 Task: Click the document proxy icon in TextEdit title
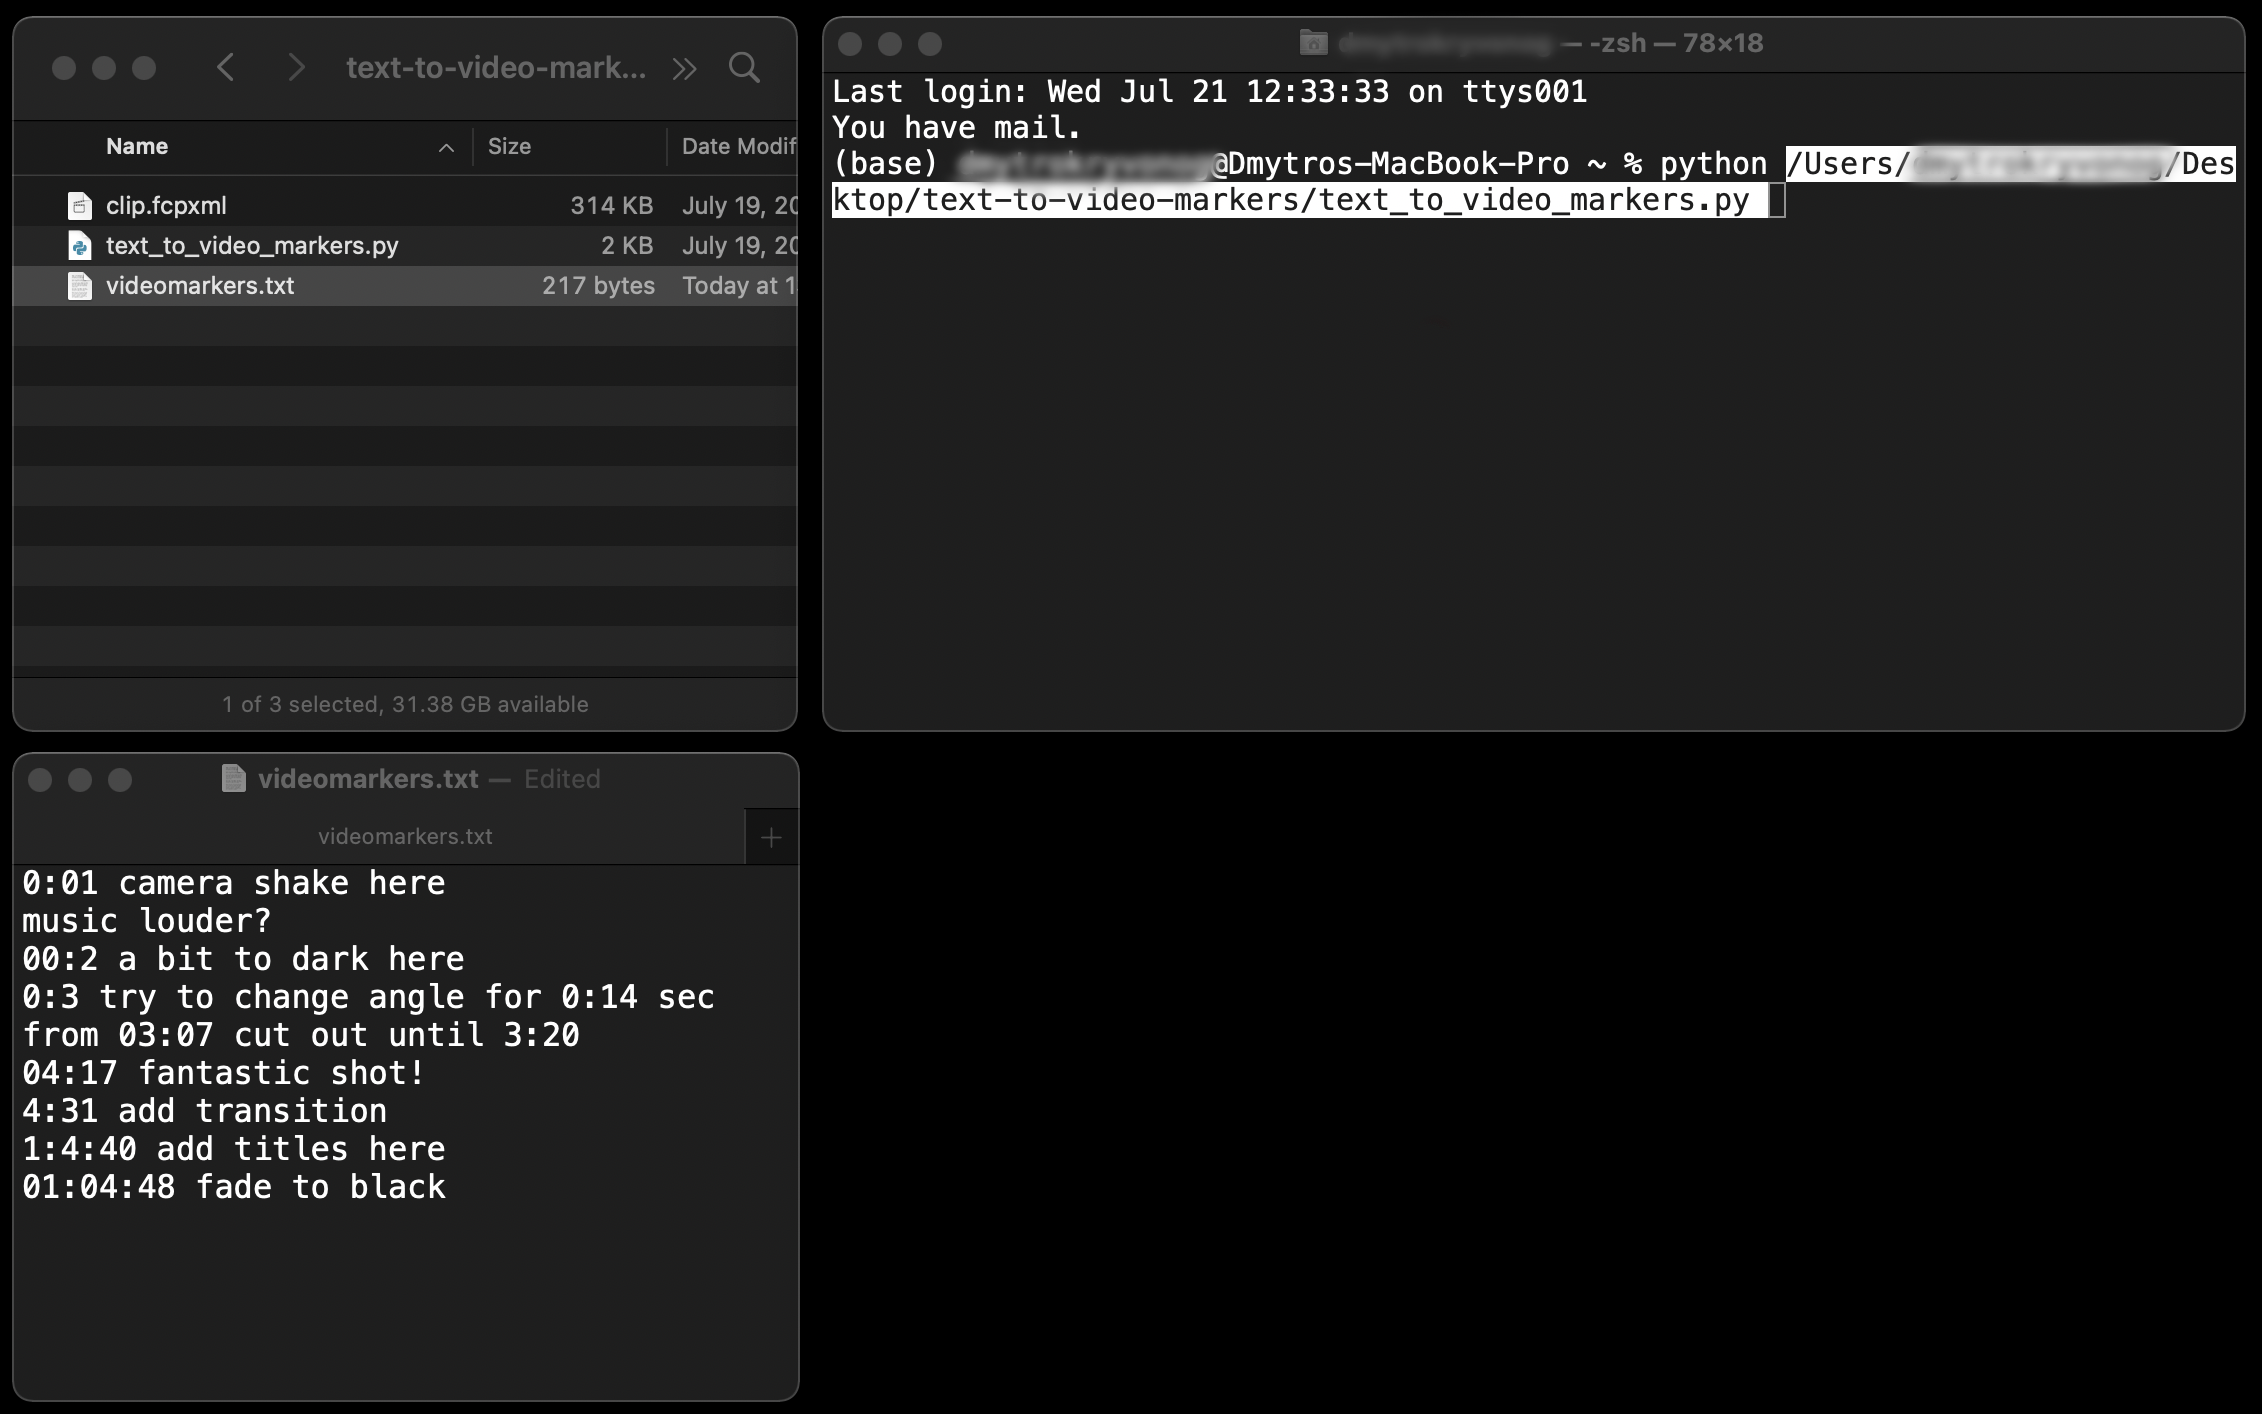click(x=233, y=778)
